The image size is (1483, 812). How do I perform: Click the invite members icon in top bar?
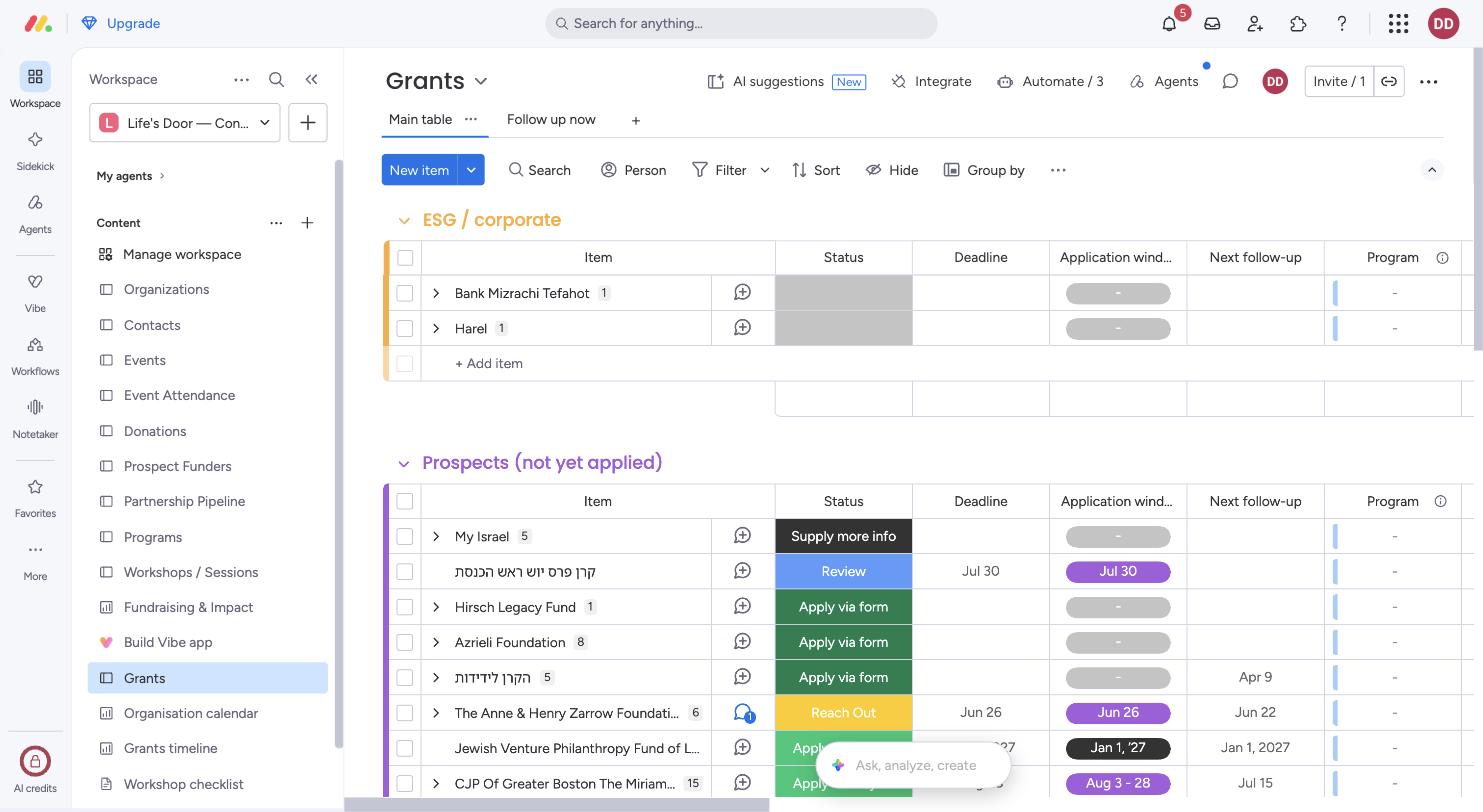click(1255, 23)
